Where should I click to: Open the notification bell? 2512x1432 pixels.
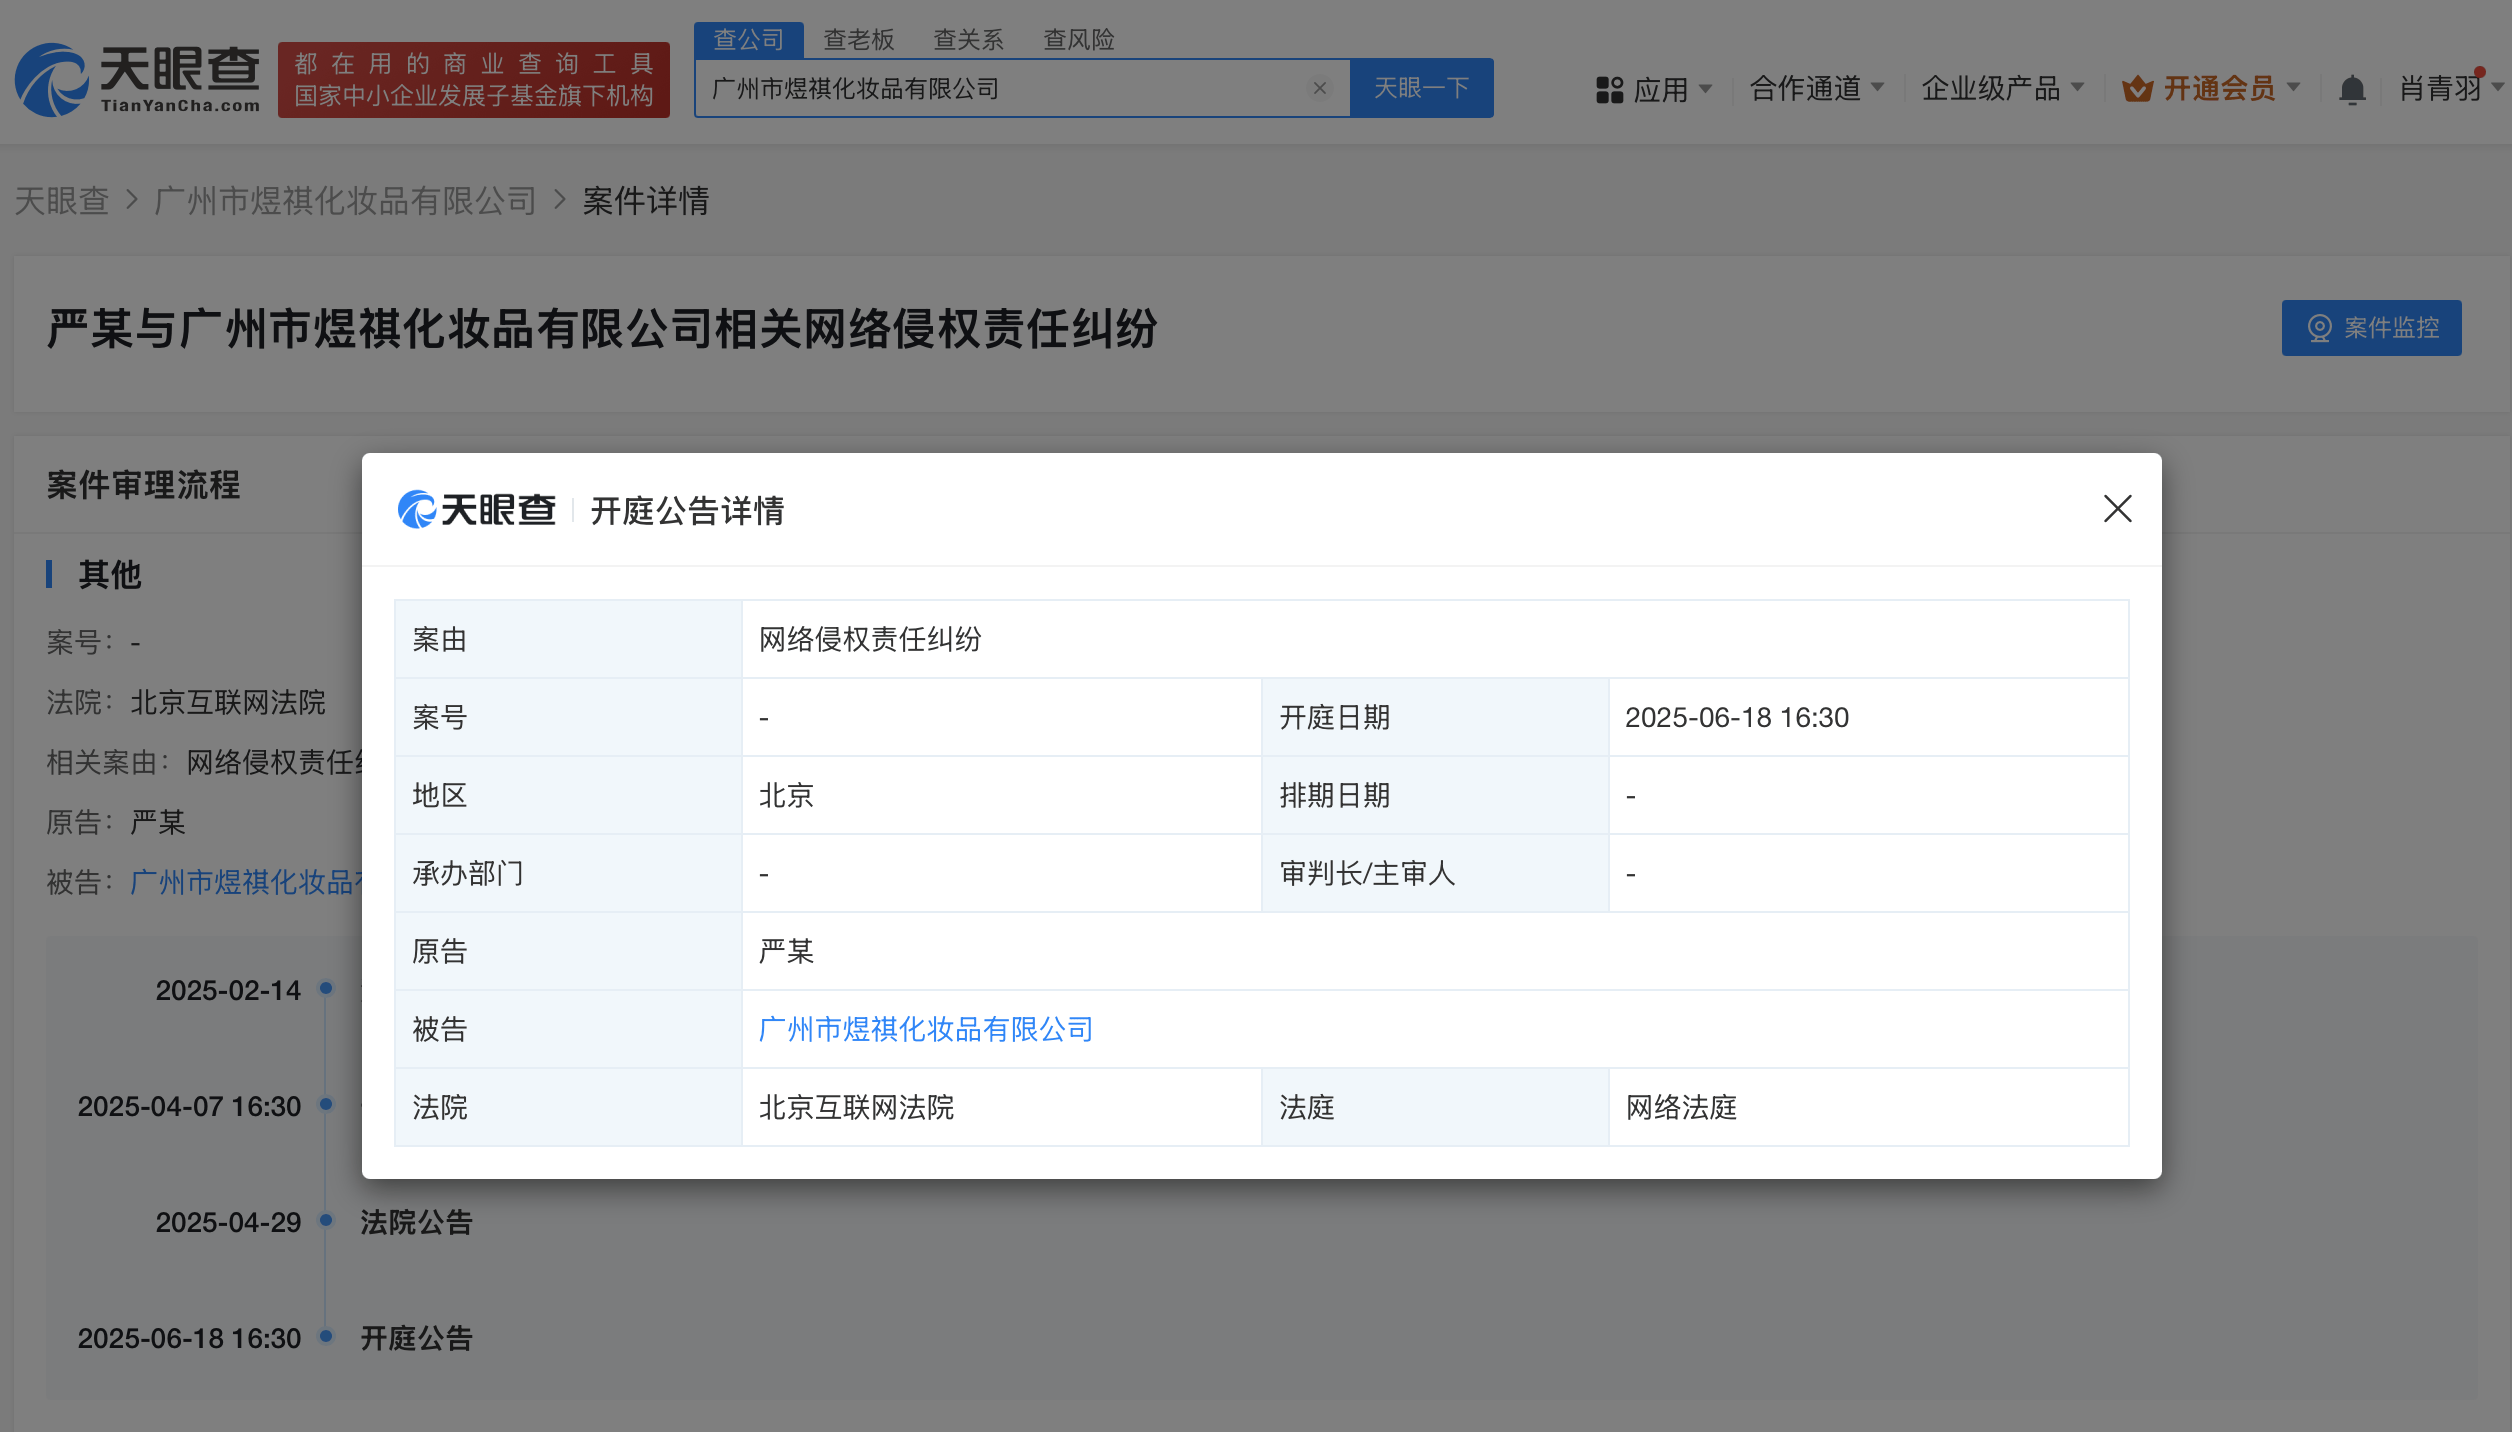[x=2352, y=90]
